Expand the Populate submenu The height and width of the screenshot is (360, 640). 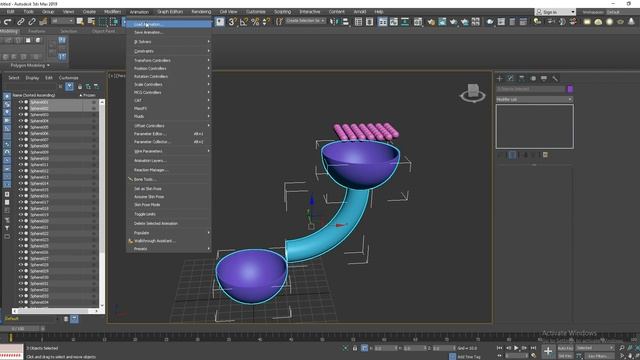[x=169, y=233]
